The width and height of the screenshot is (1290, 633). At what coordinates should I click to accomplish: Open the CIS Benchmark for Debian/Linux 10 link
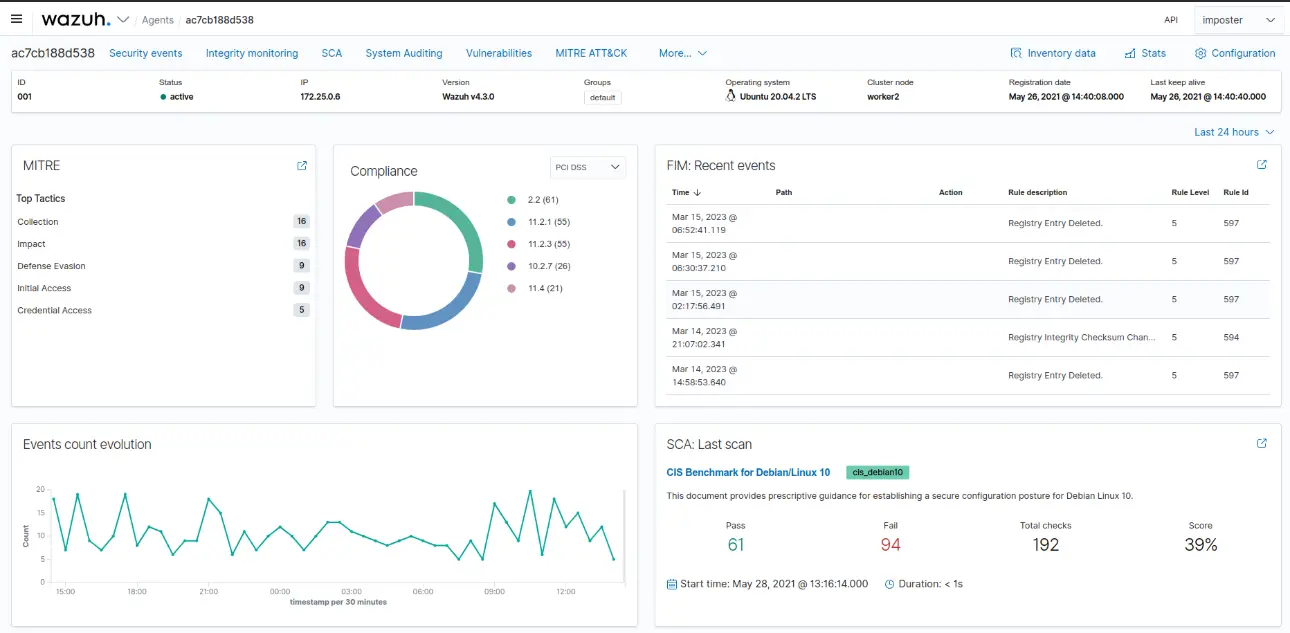coord(748,472)
